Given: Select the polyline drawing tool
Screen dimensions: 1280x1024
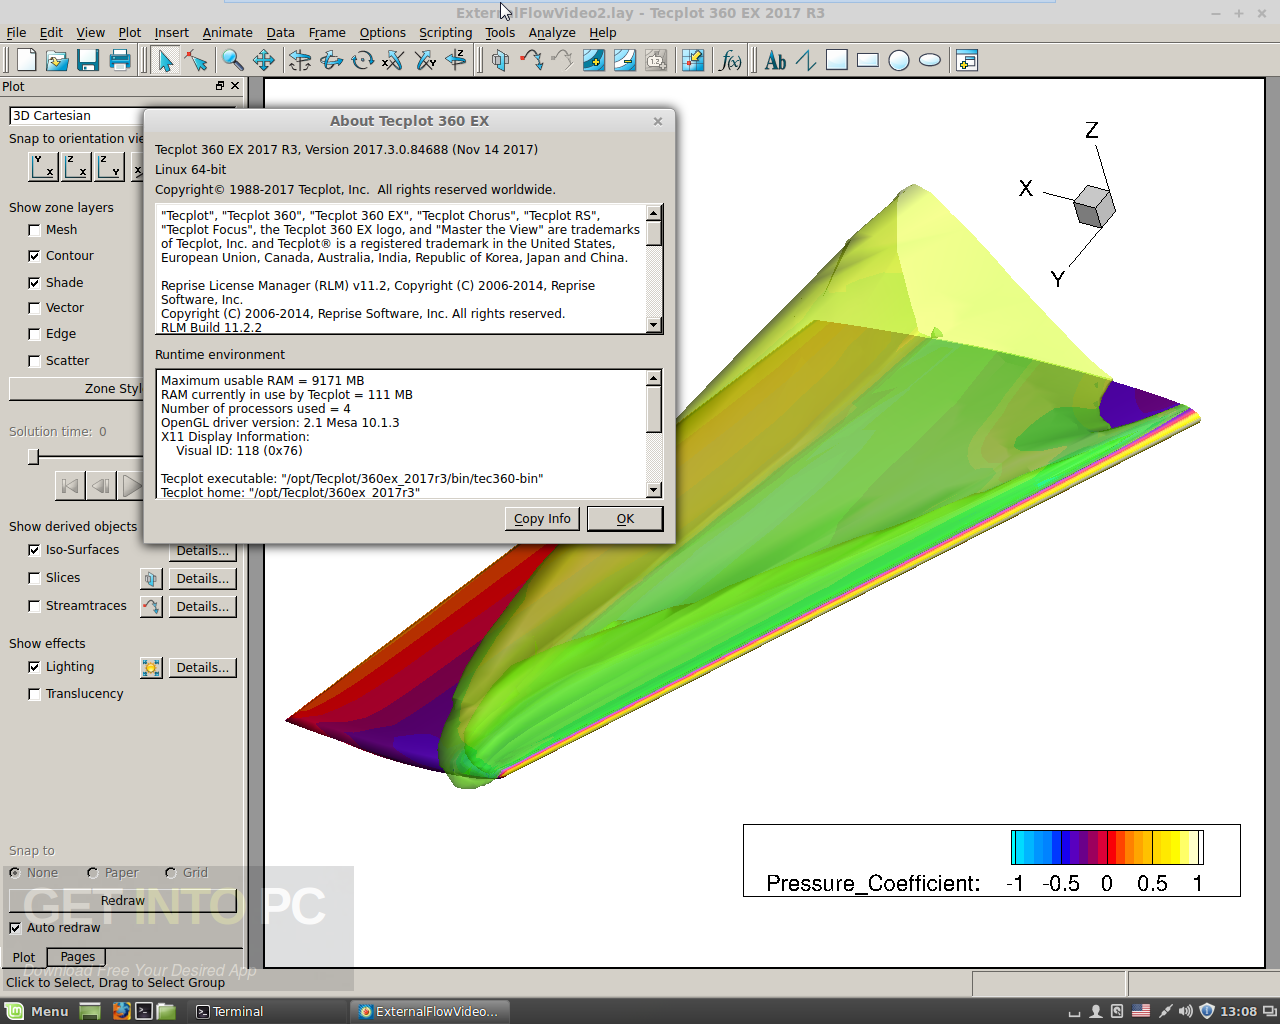Looking at the screenshot, I should click(806, 60).
